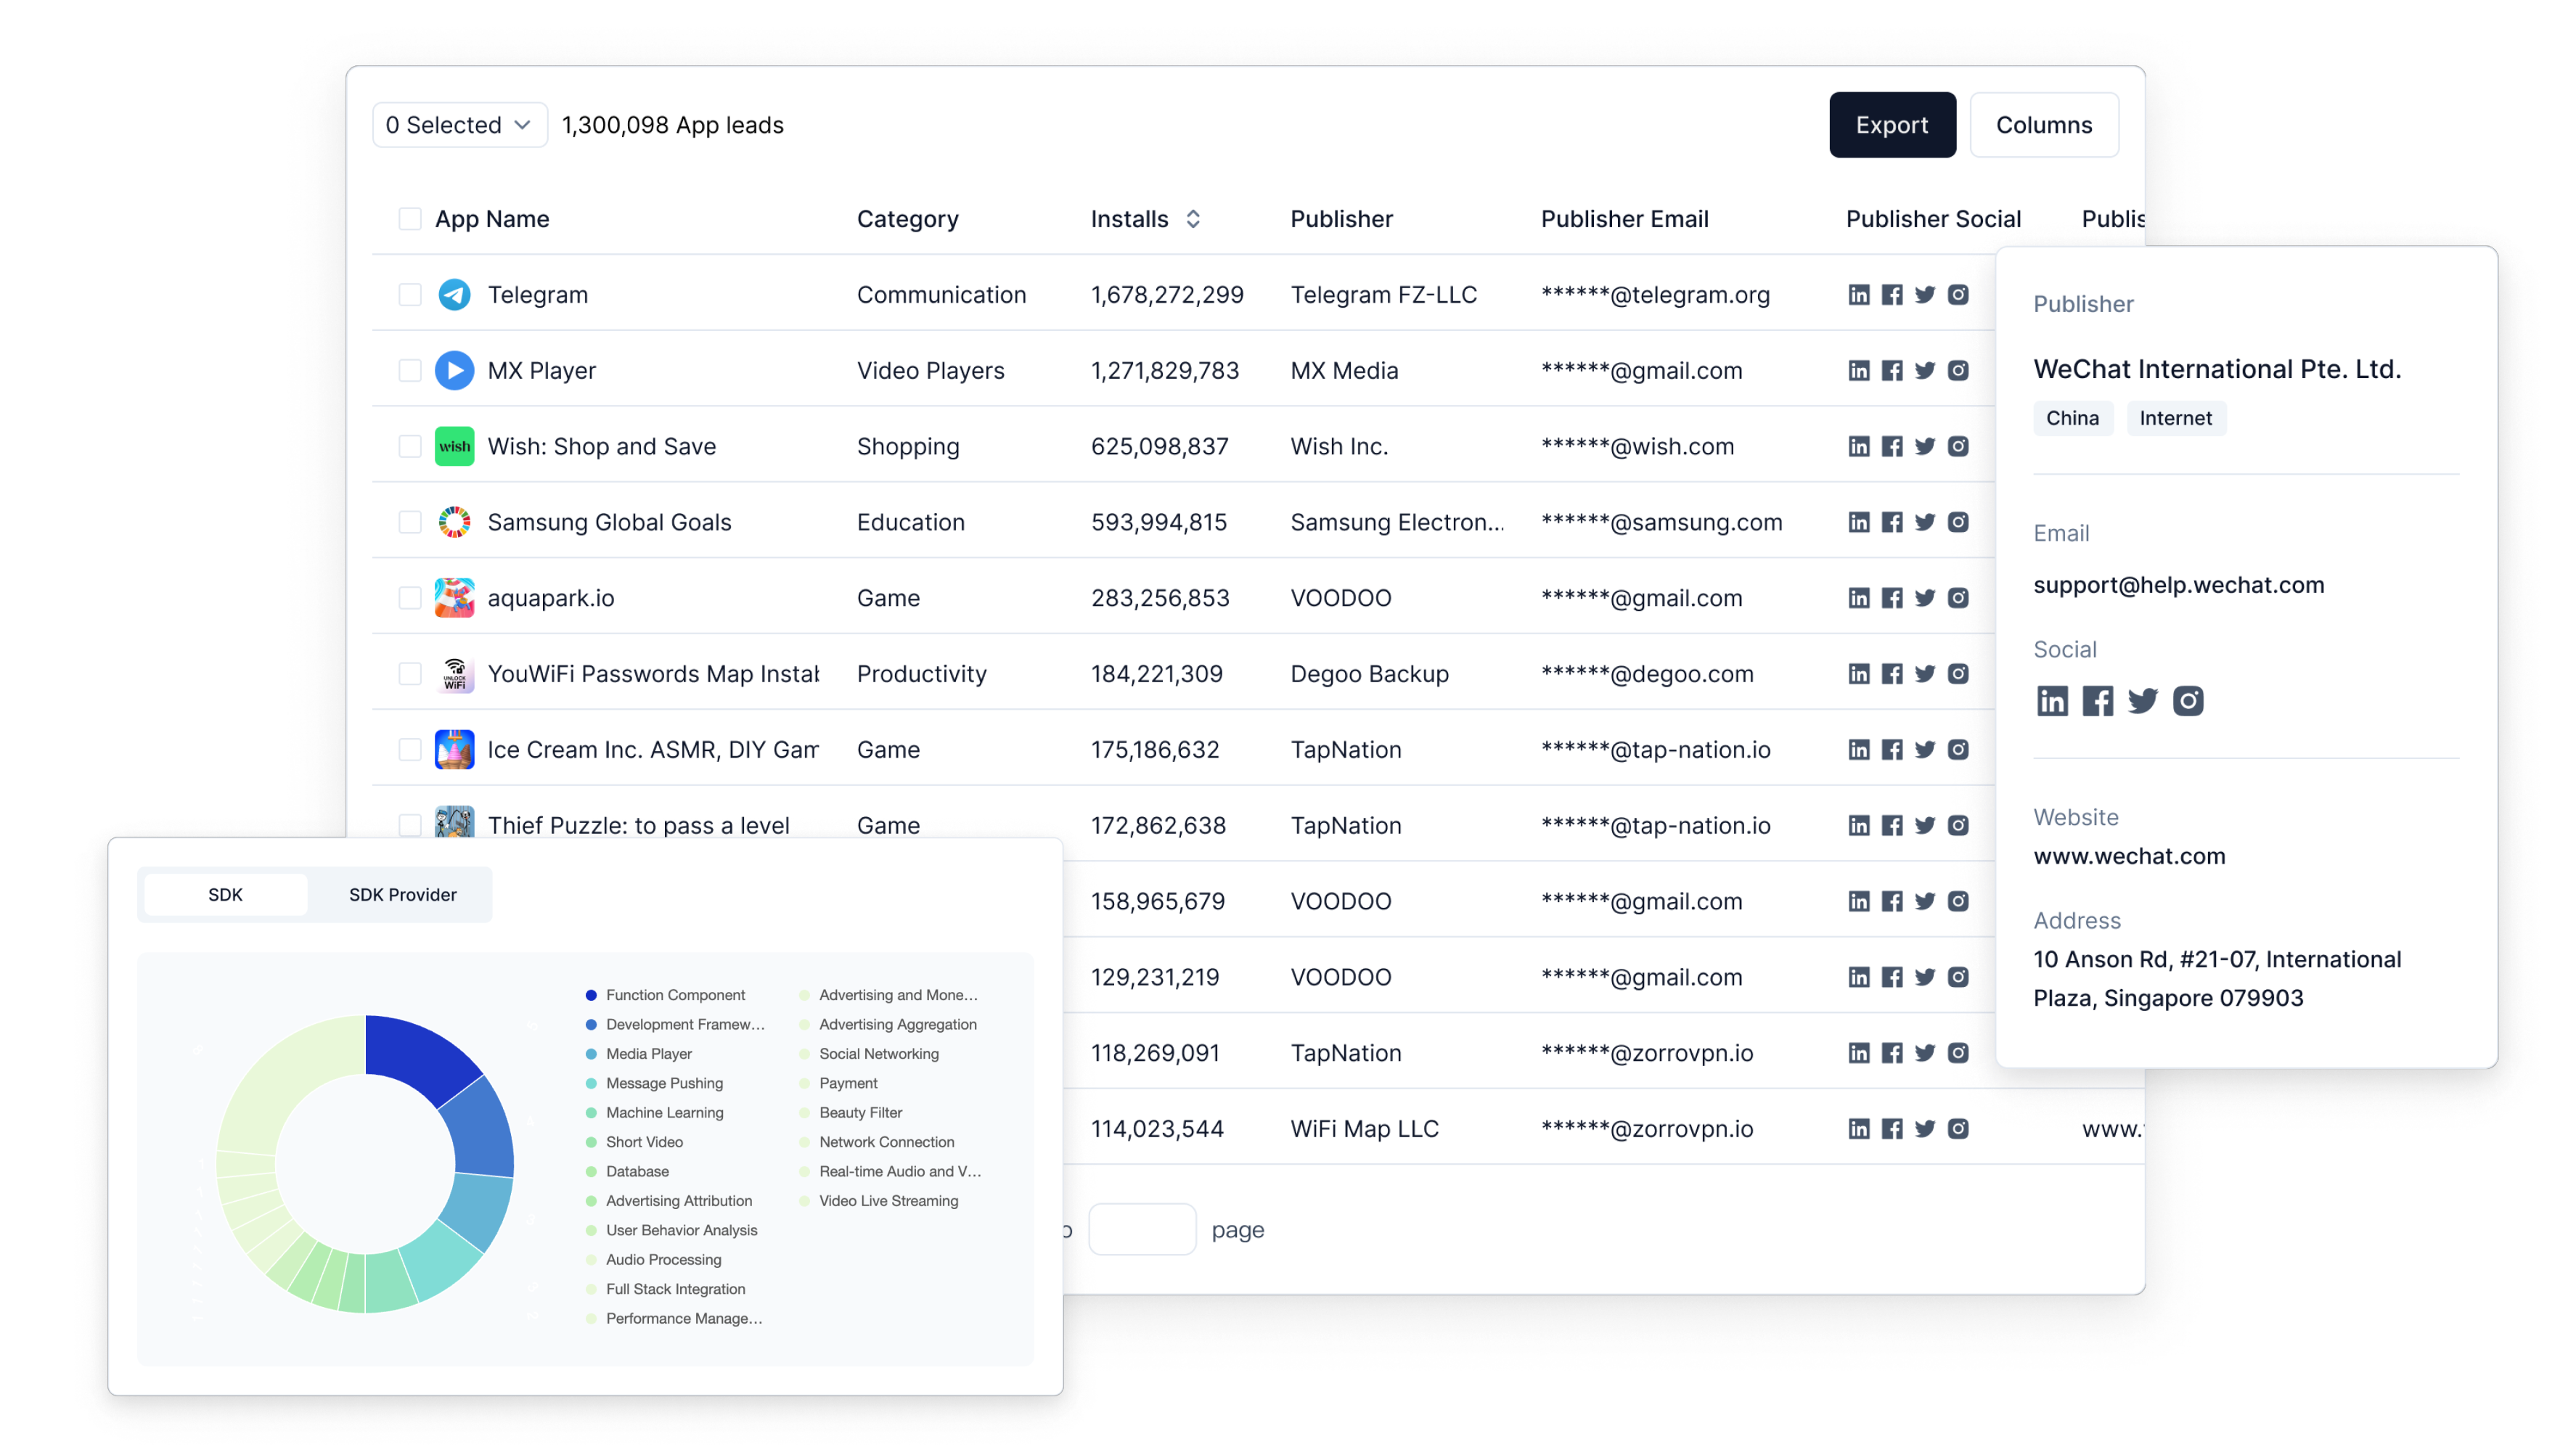Viewport: 2576px width, 1455px height.
Task: Click the Telegram app icon
Action: pyautogui.click(x=454, y=294)
